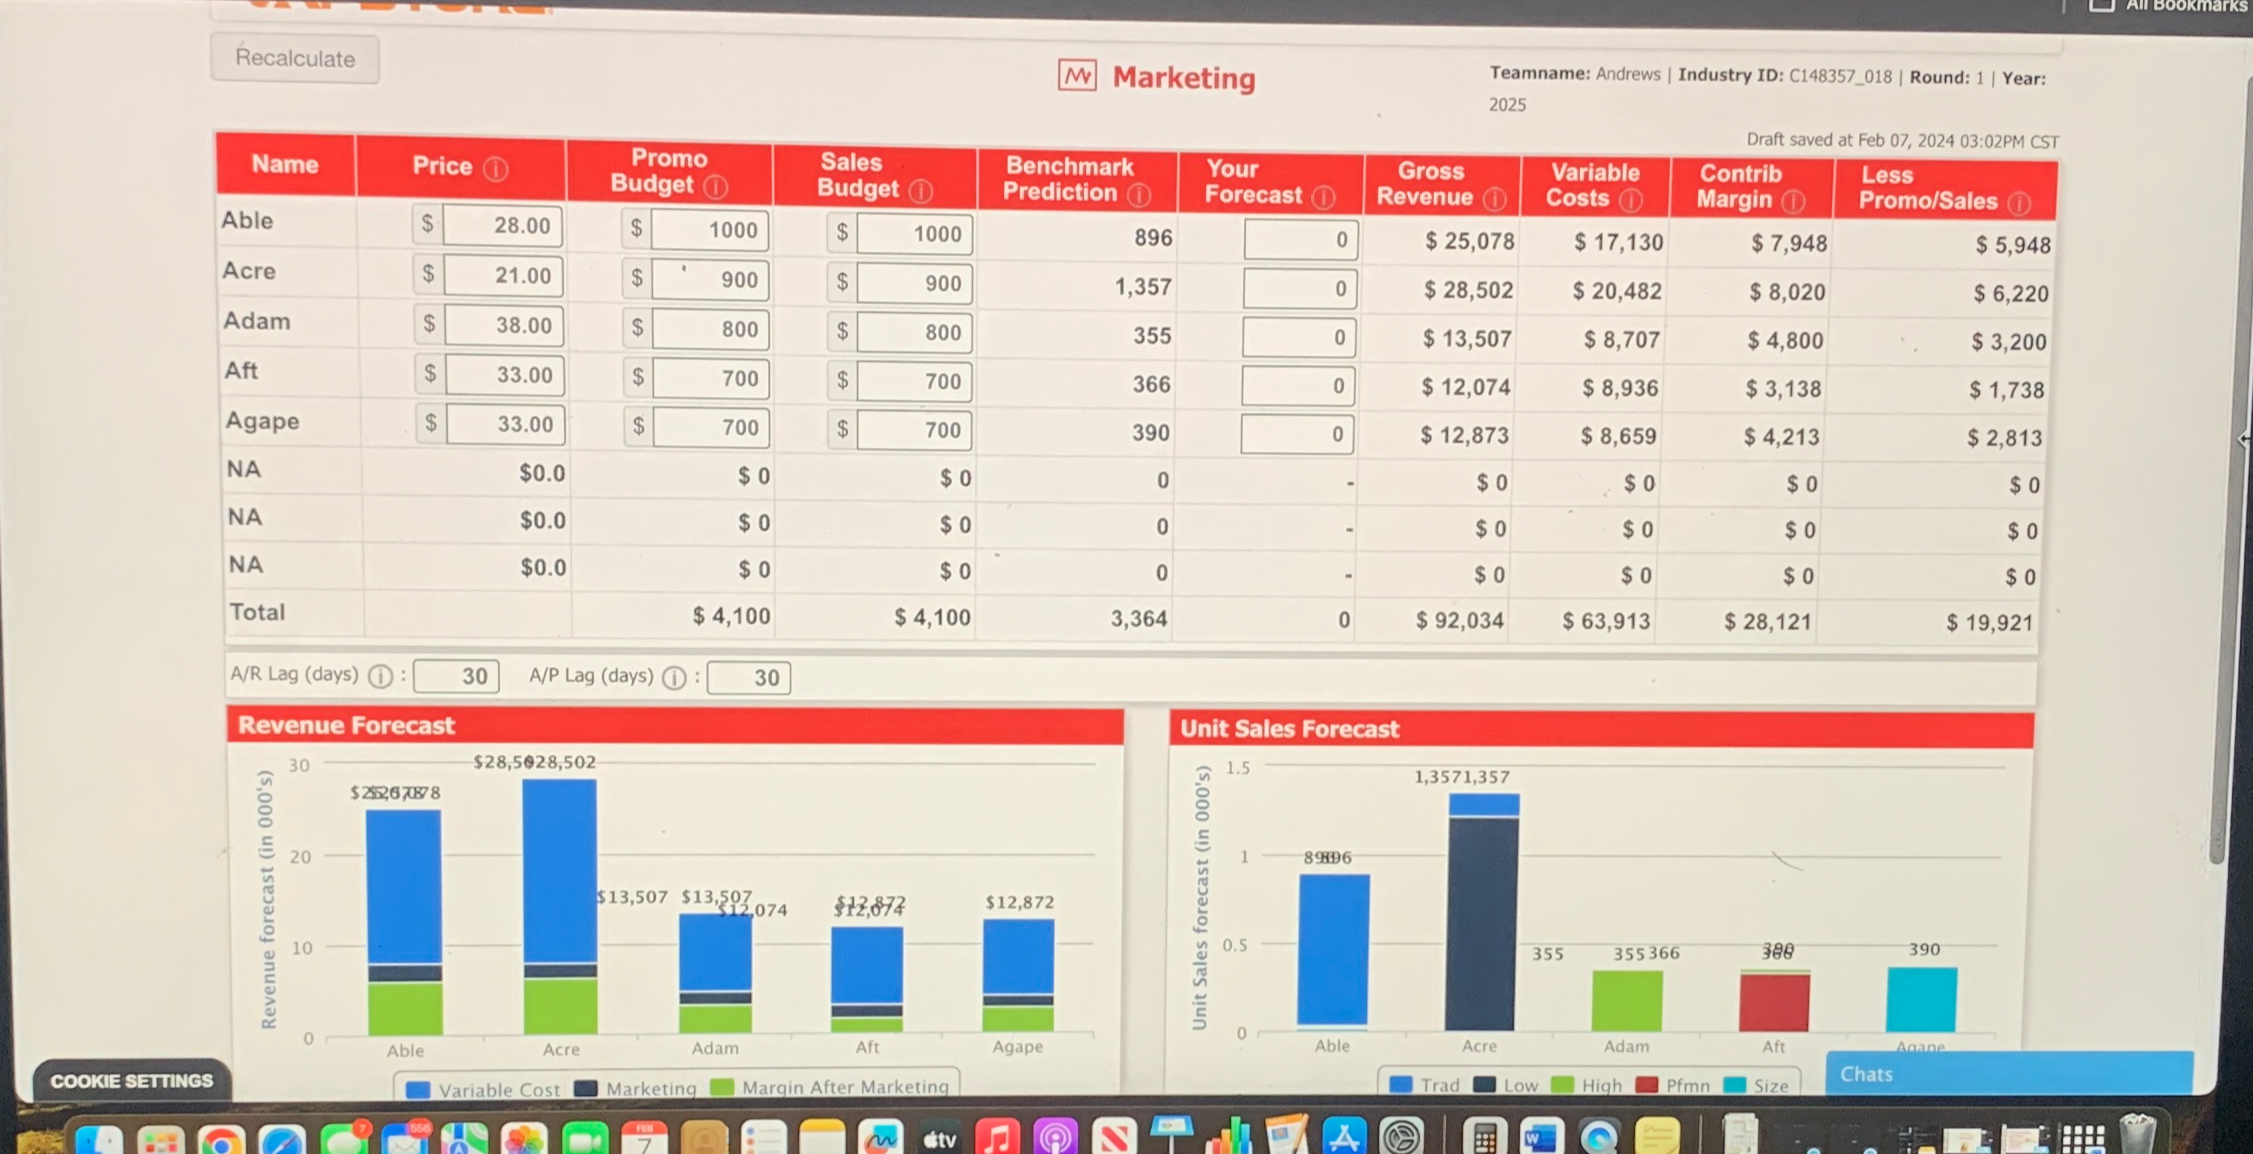Click the Agape promo budget field
Screen dimensions: 2253x1154
point(710,427)
